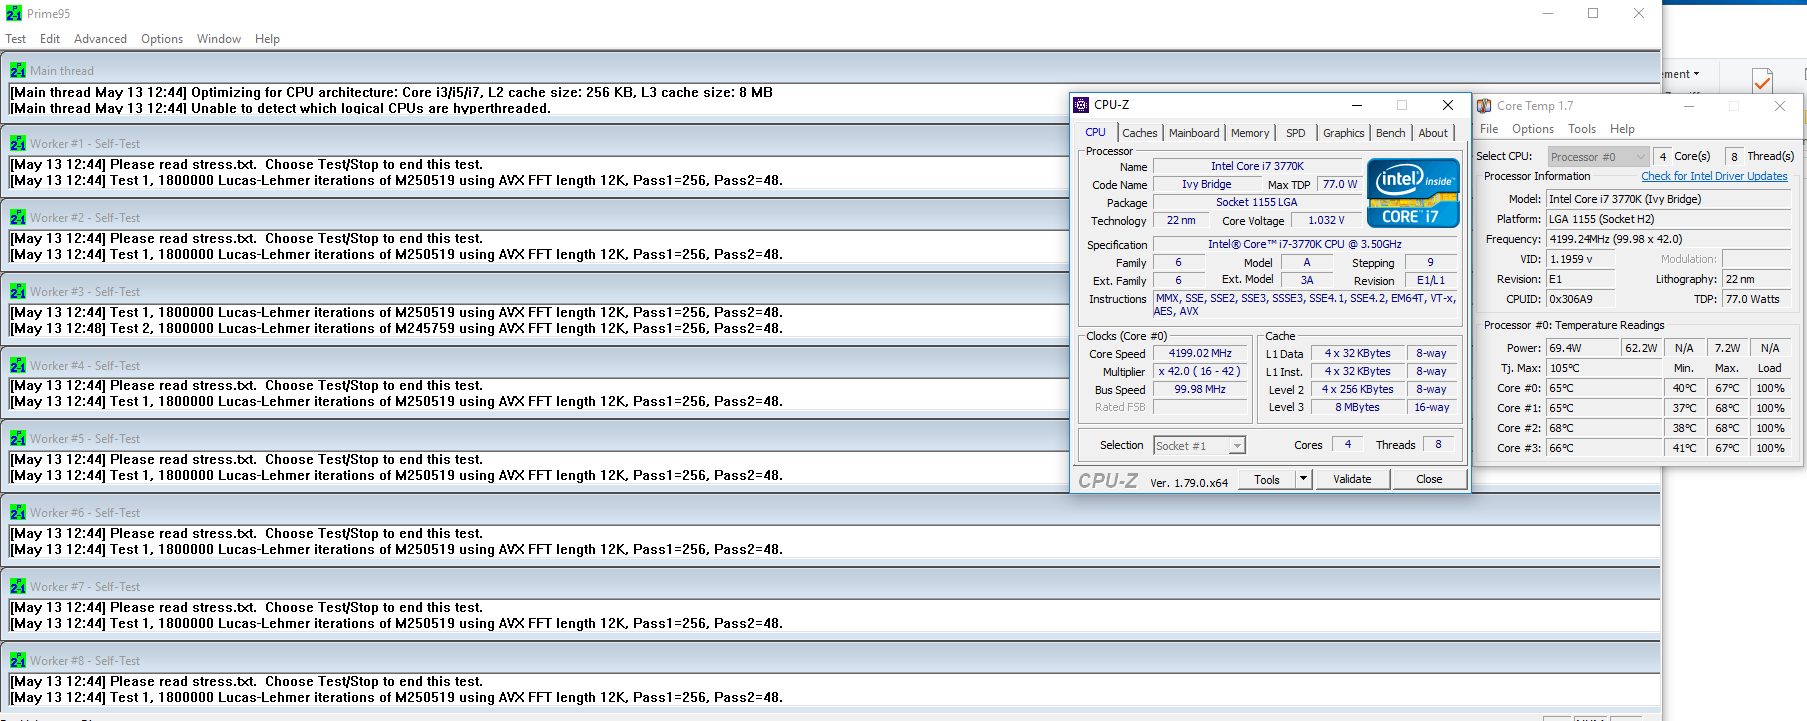This screenshot has width=1807, height=721.
Task: Switch to the Mainboard tab in CPU-Z
Action: point(1194,133)
